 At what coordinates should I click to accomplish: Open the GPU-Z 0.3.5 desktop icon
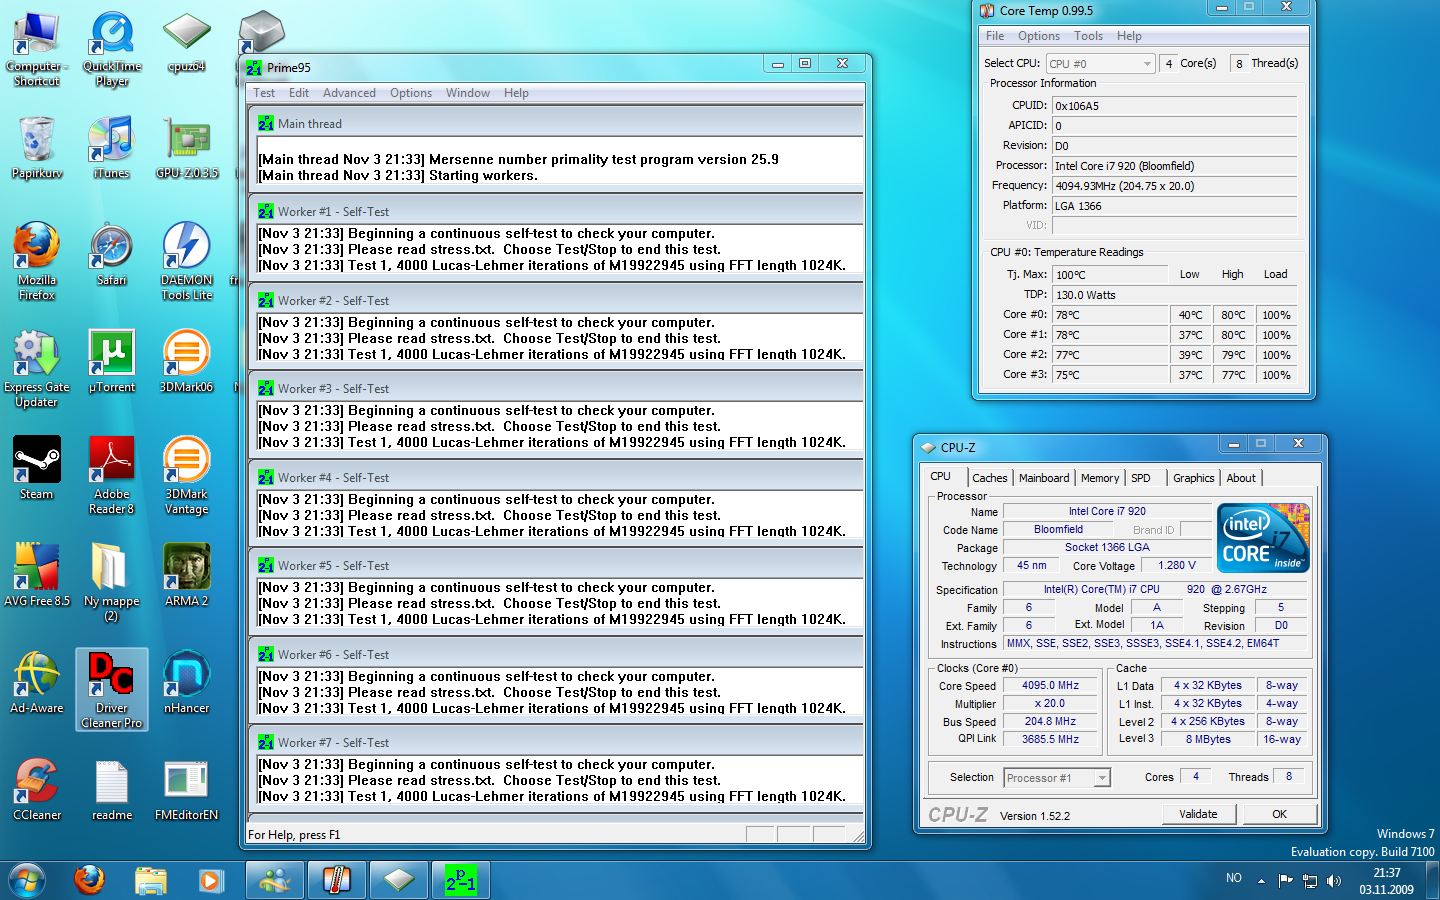pos(186,150)
